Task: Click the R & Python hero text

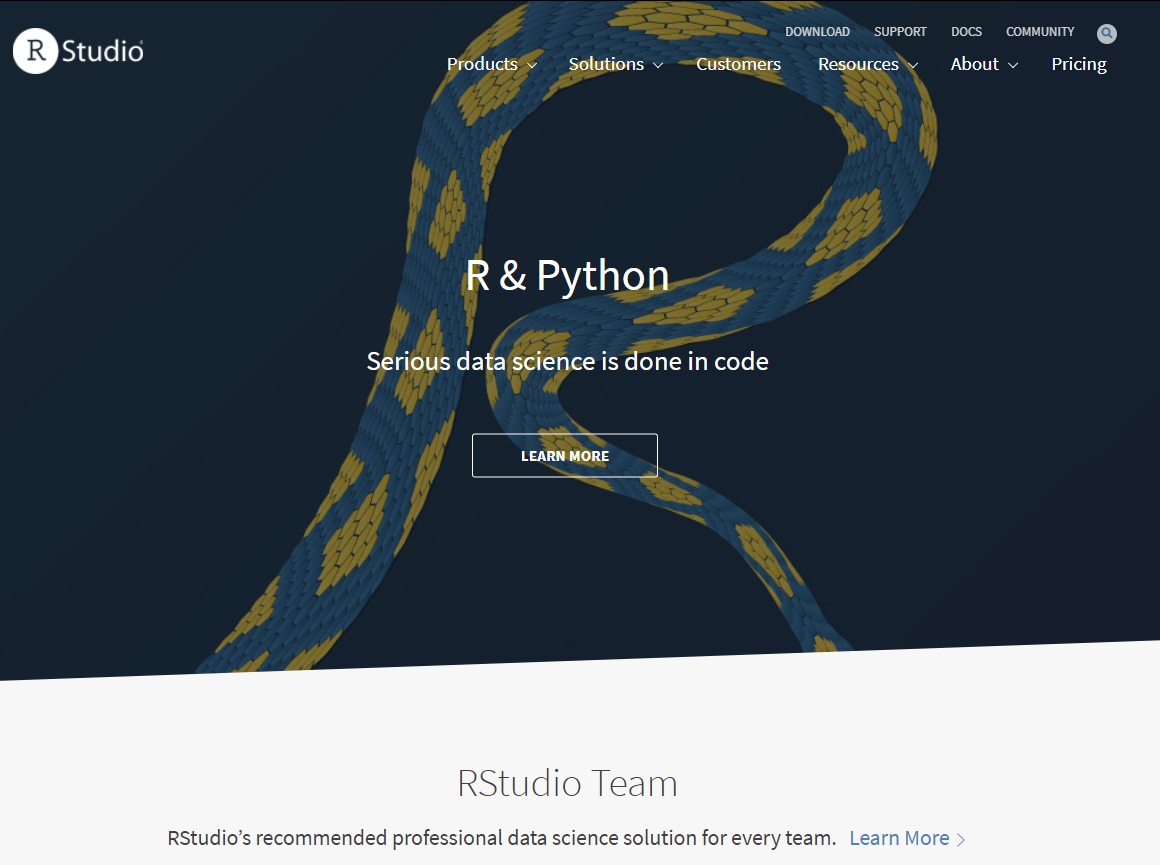Action: coord(567,275)
